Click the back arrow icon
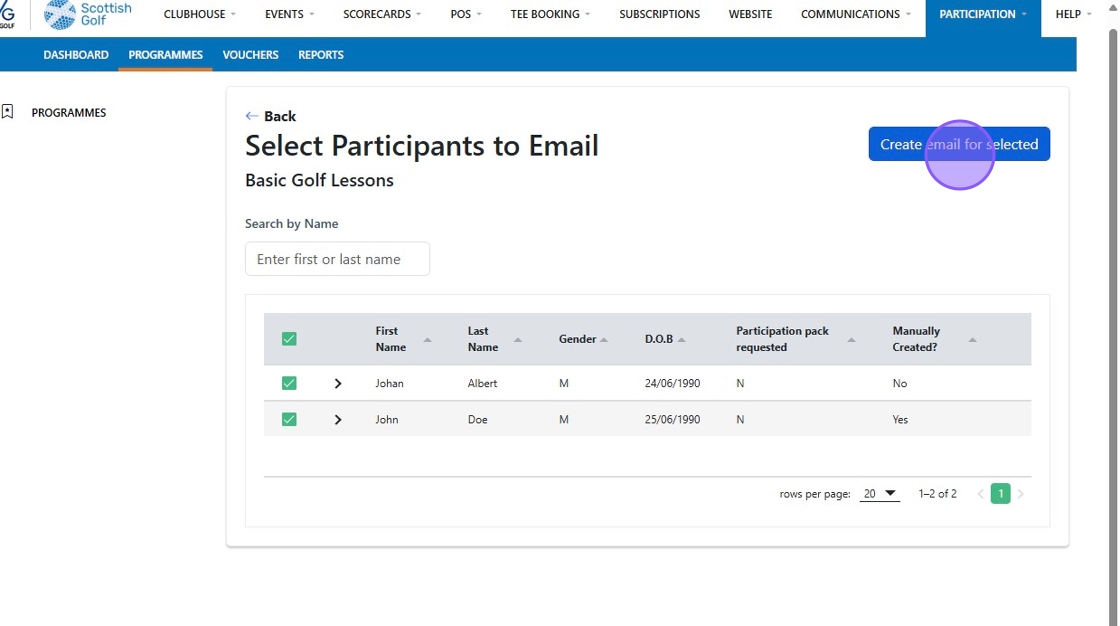This screenshot has height=626, width=1120. point(252,116)
